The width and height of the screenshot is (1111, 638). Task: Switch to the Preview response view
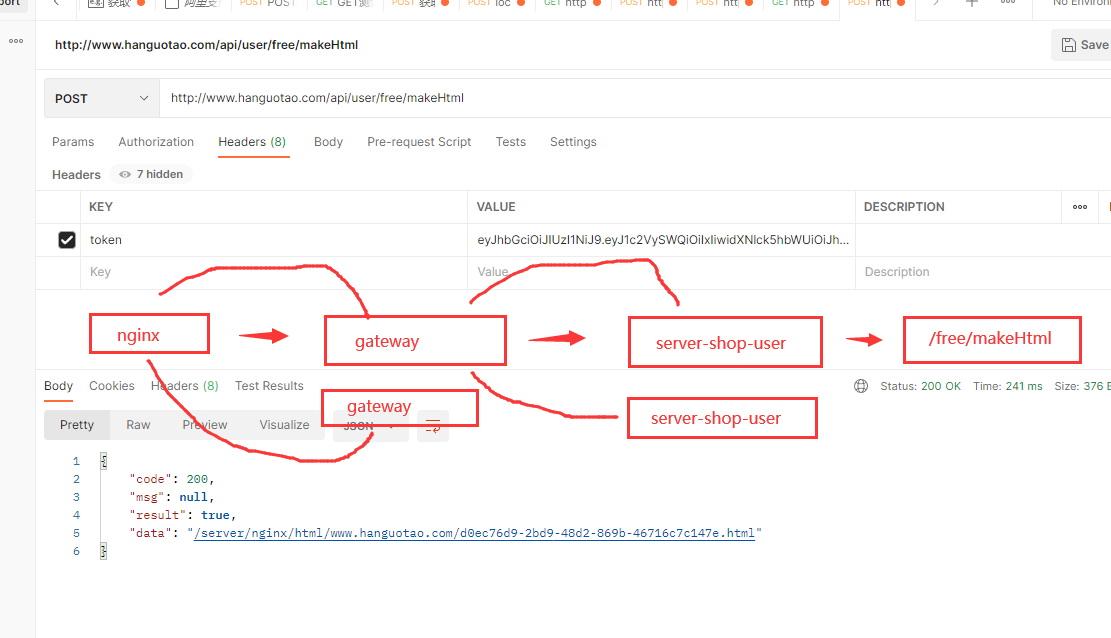[205, 425]
